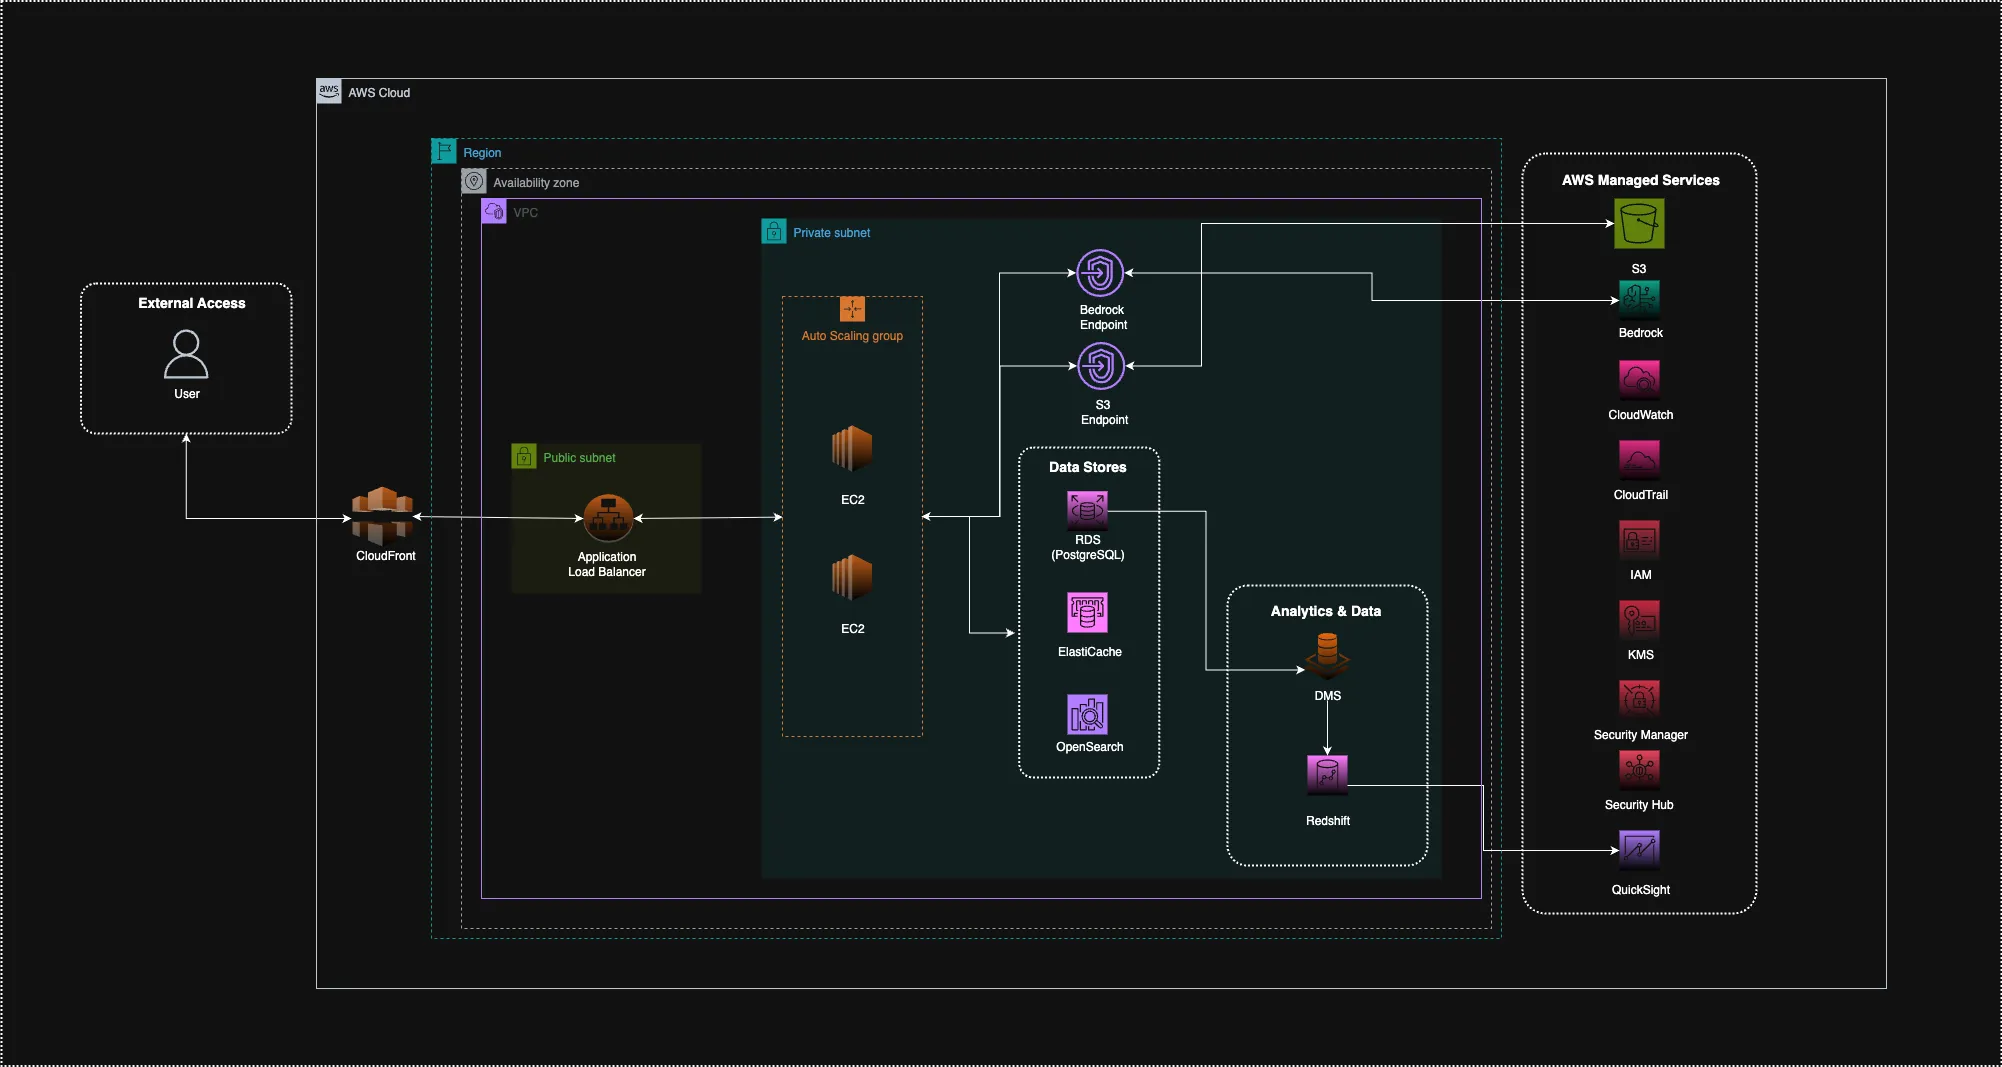2002x1067 pixels.
Task: Click the 'RDS (PostgreSQL)' label text
Action: 1087,547
